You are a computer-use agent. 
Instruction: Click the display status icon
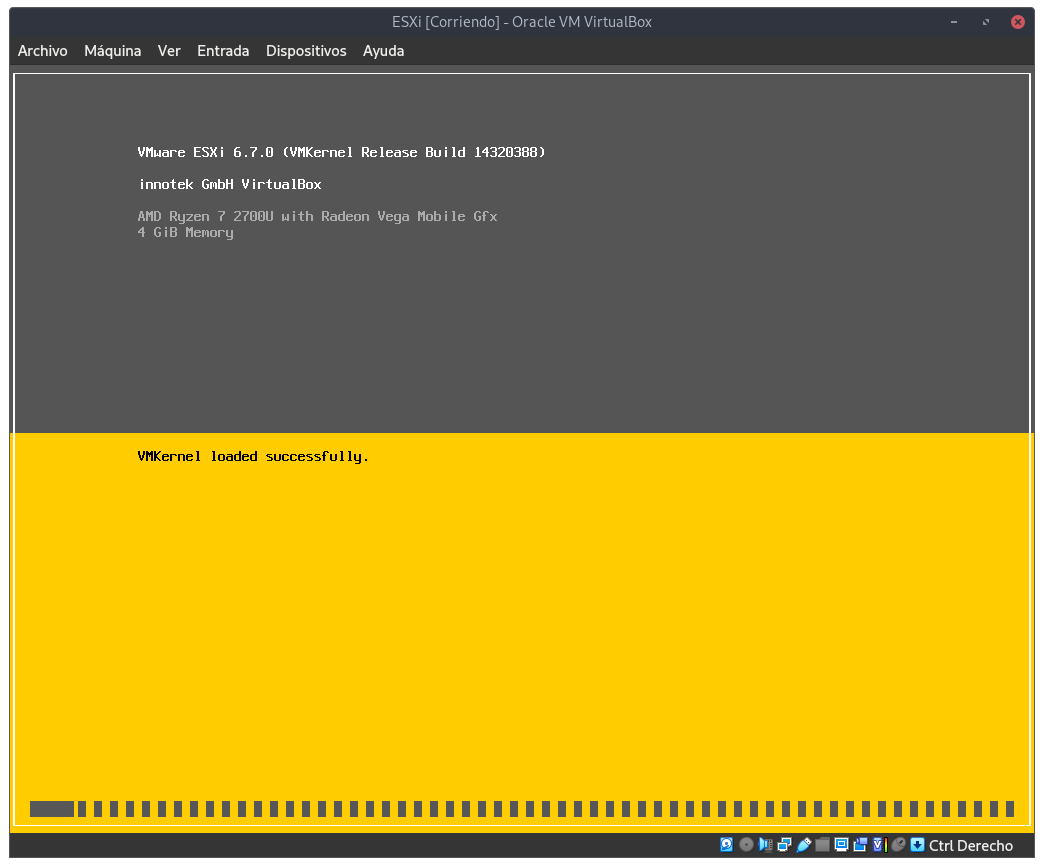(842, 844)
